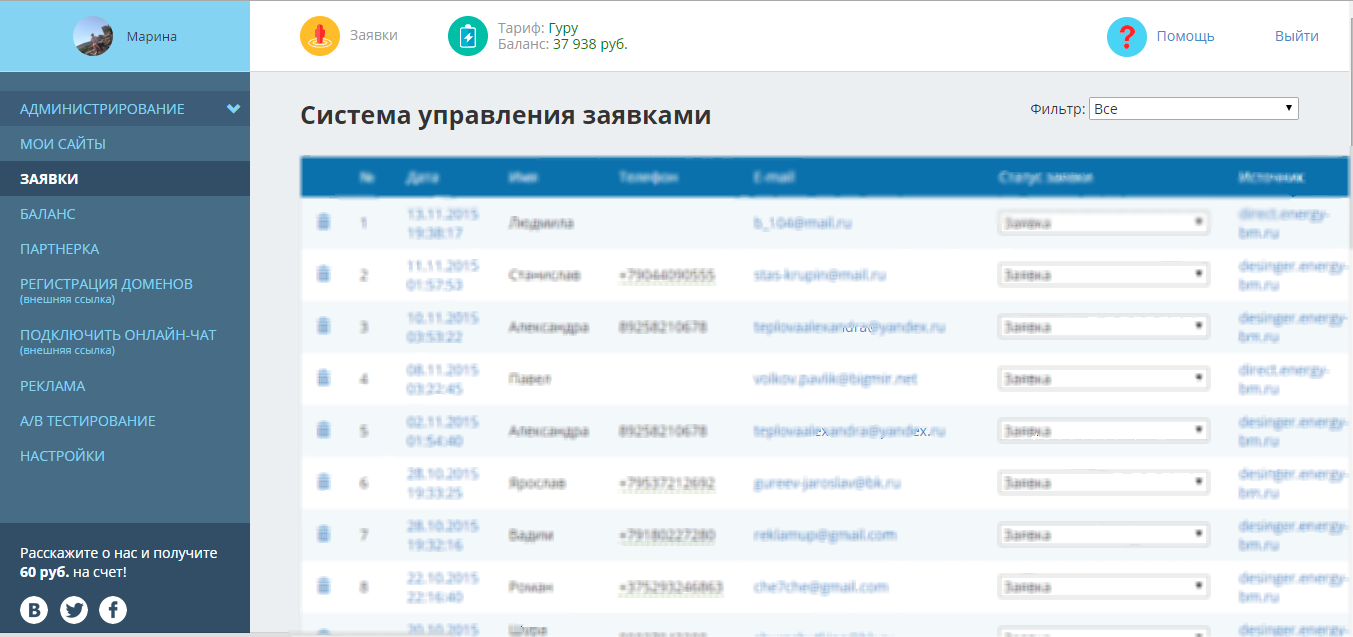Click the Заявки orange icon in header
The height and width of the screenshot is (637, 1353).
(x=320, y=36)
